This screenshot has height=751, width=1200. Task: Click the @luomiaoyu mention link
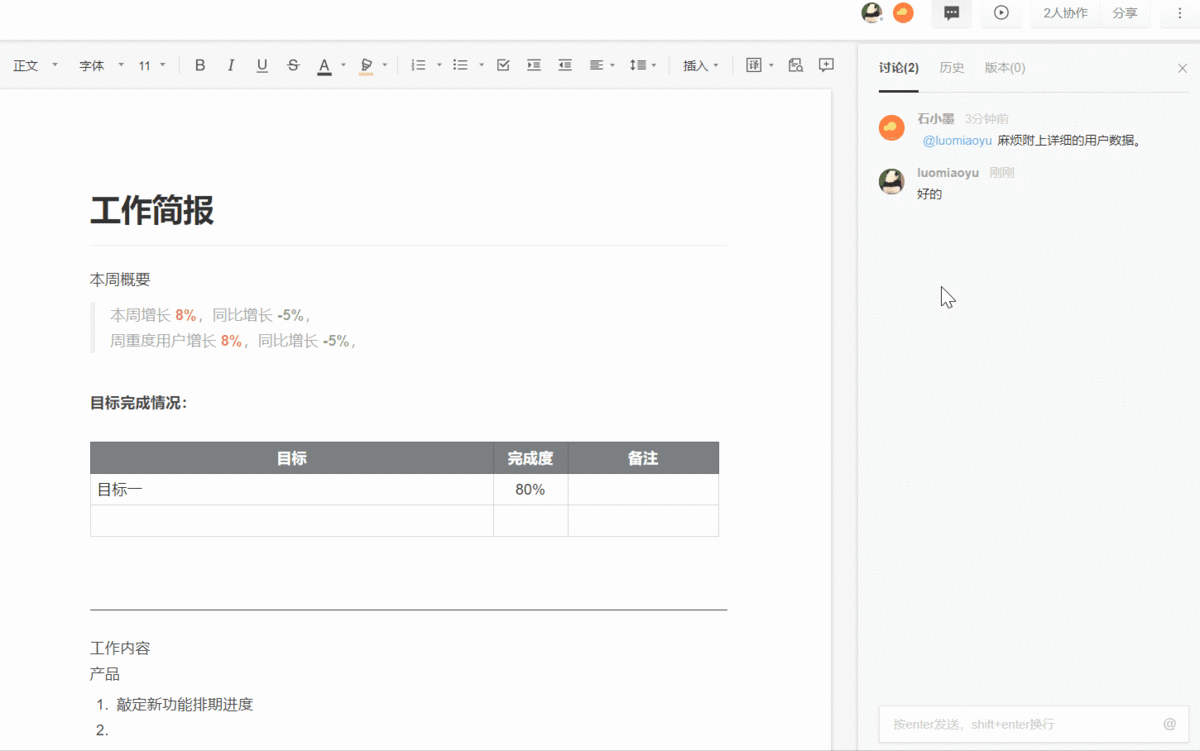click(x=957, y=141)
